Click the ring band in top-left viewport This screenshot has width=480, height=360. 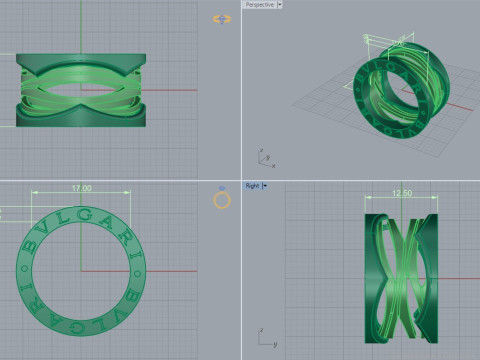[x=81, y=90]
